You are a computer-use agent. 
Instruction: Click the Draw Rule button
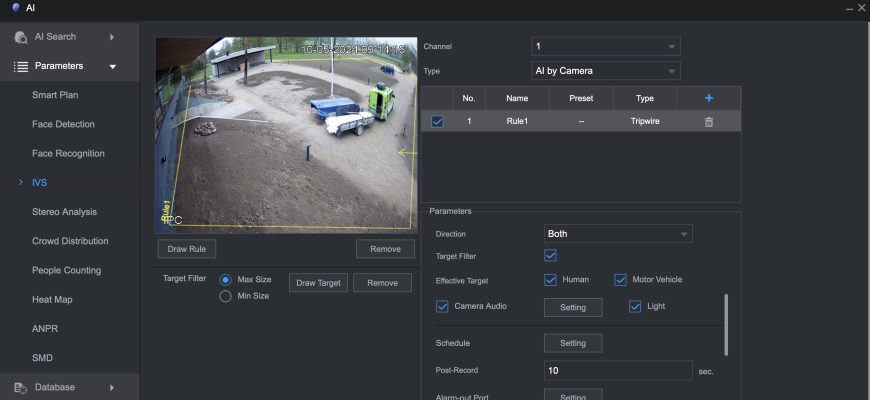[x=186, y=249]
